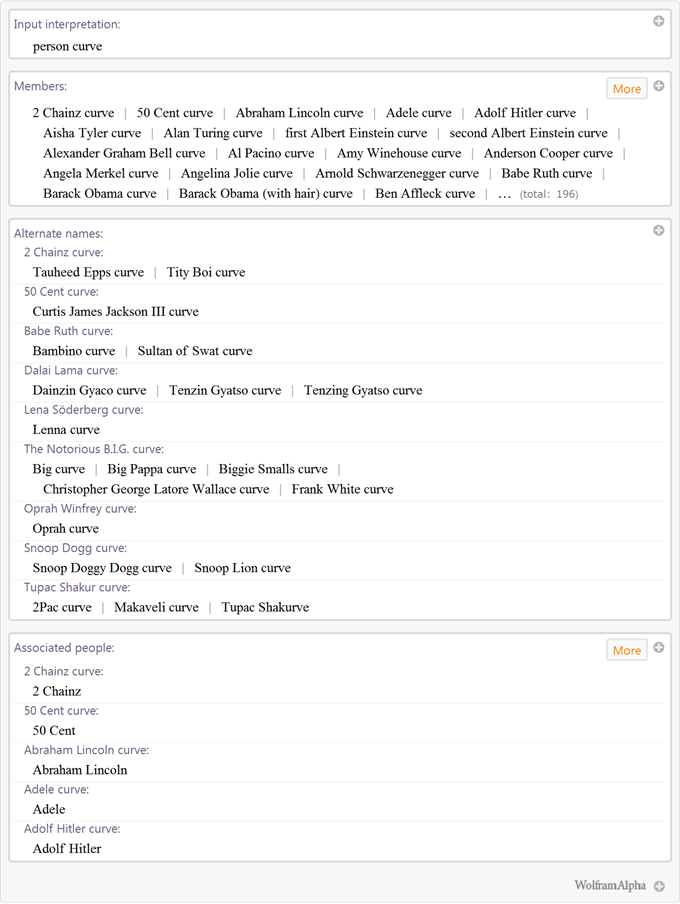The width and height of the screenshot is (680, 904).
Task: Click the '(total: 196)' count text
Action: pyautogui.click(x=548, y=194)
